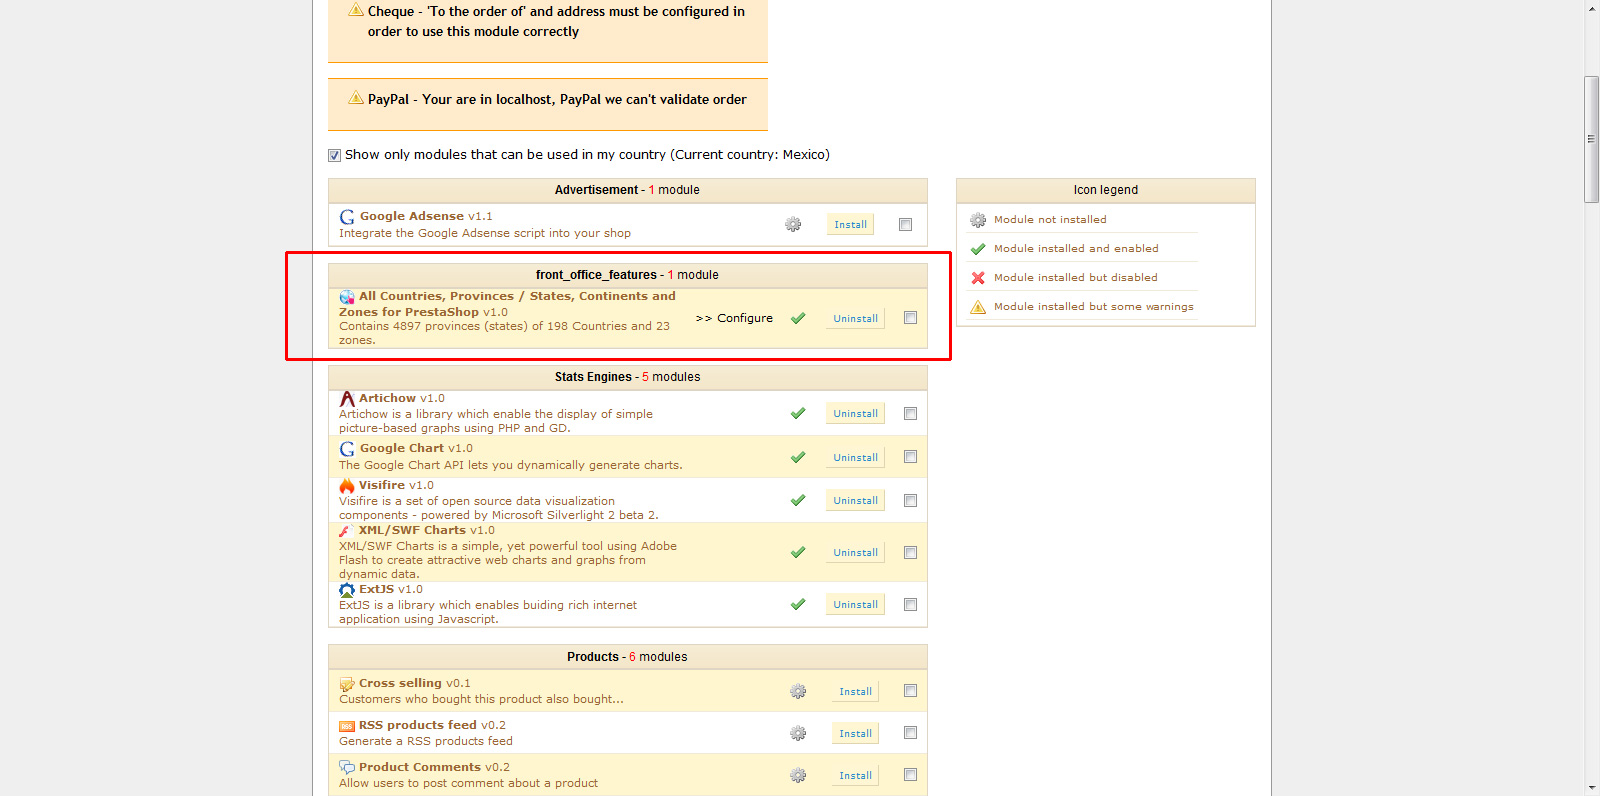Click the Google Adsense module name
The width and height of the screenshot is (1600, 796).
[x=412, y=216]
